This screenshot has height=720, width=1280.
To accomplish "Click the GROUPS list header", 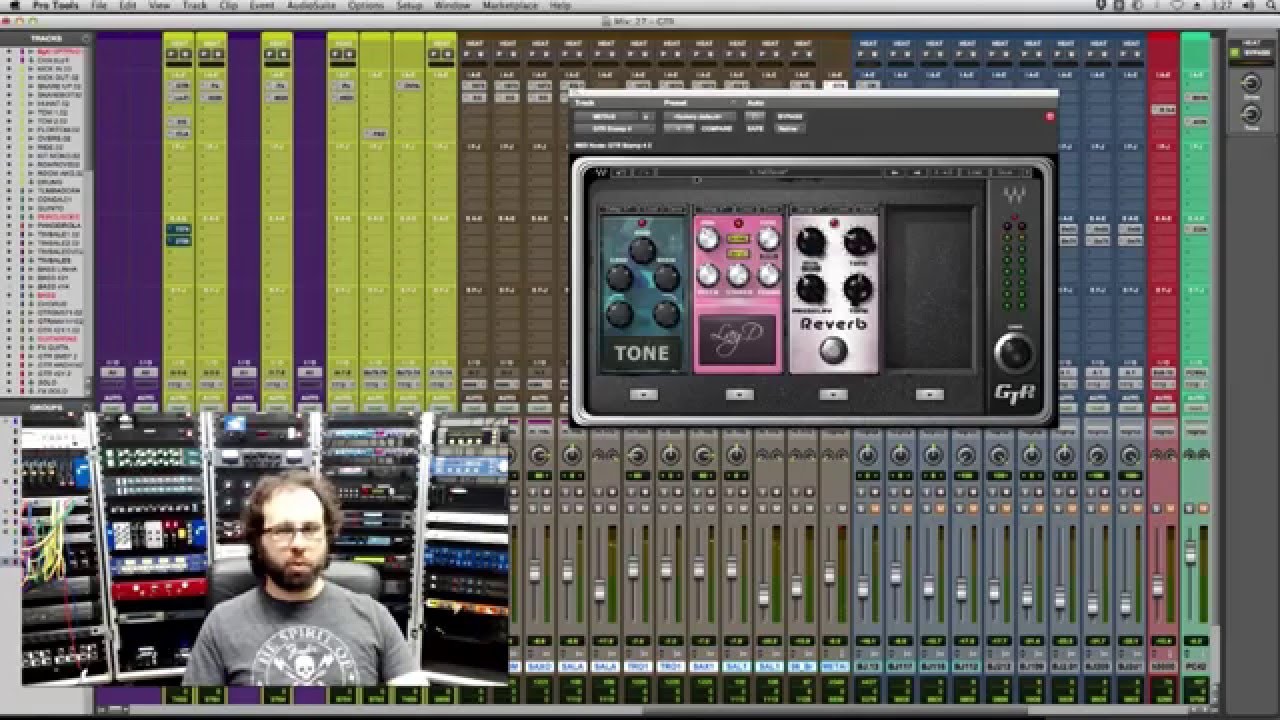I will tap(47, 409).
